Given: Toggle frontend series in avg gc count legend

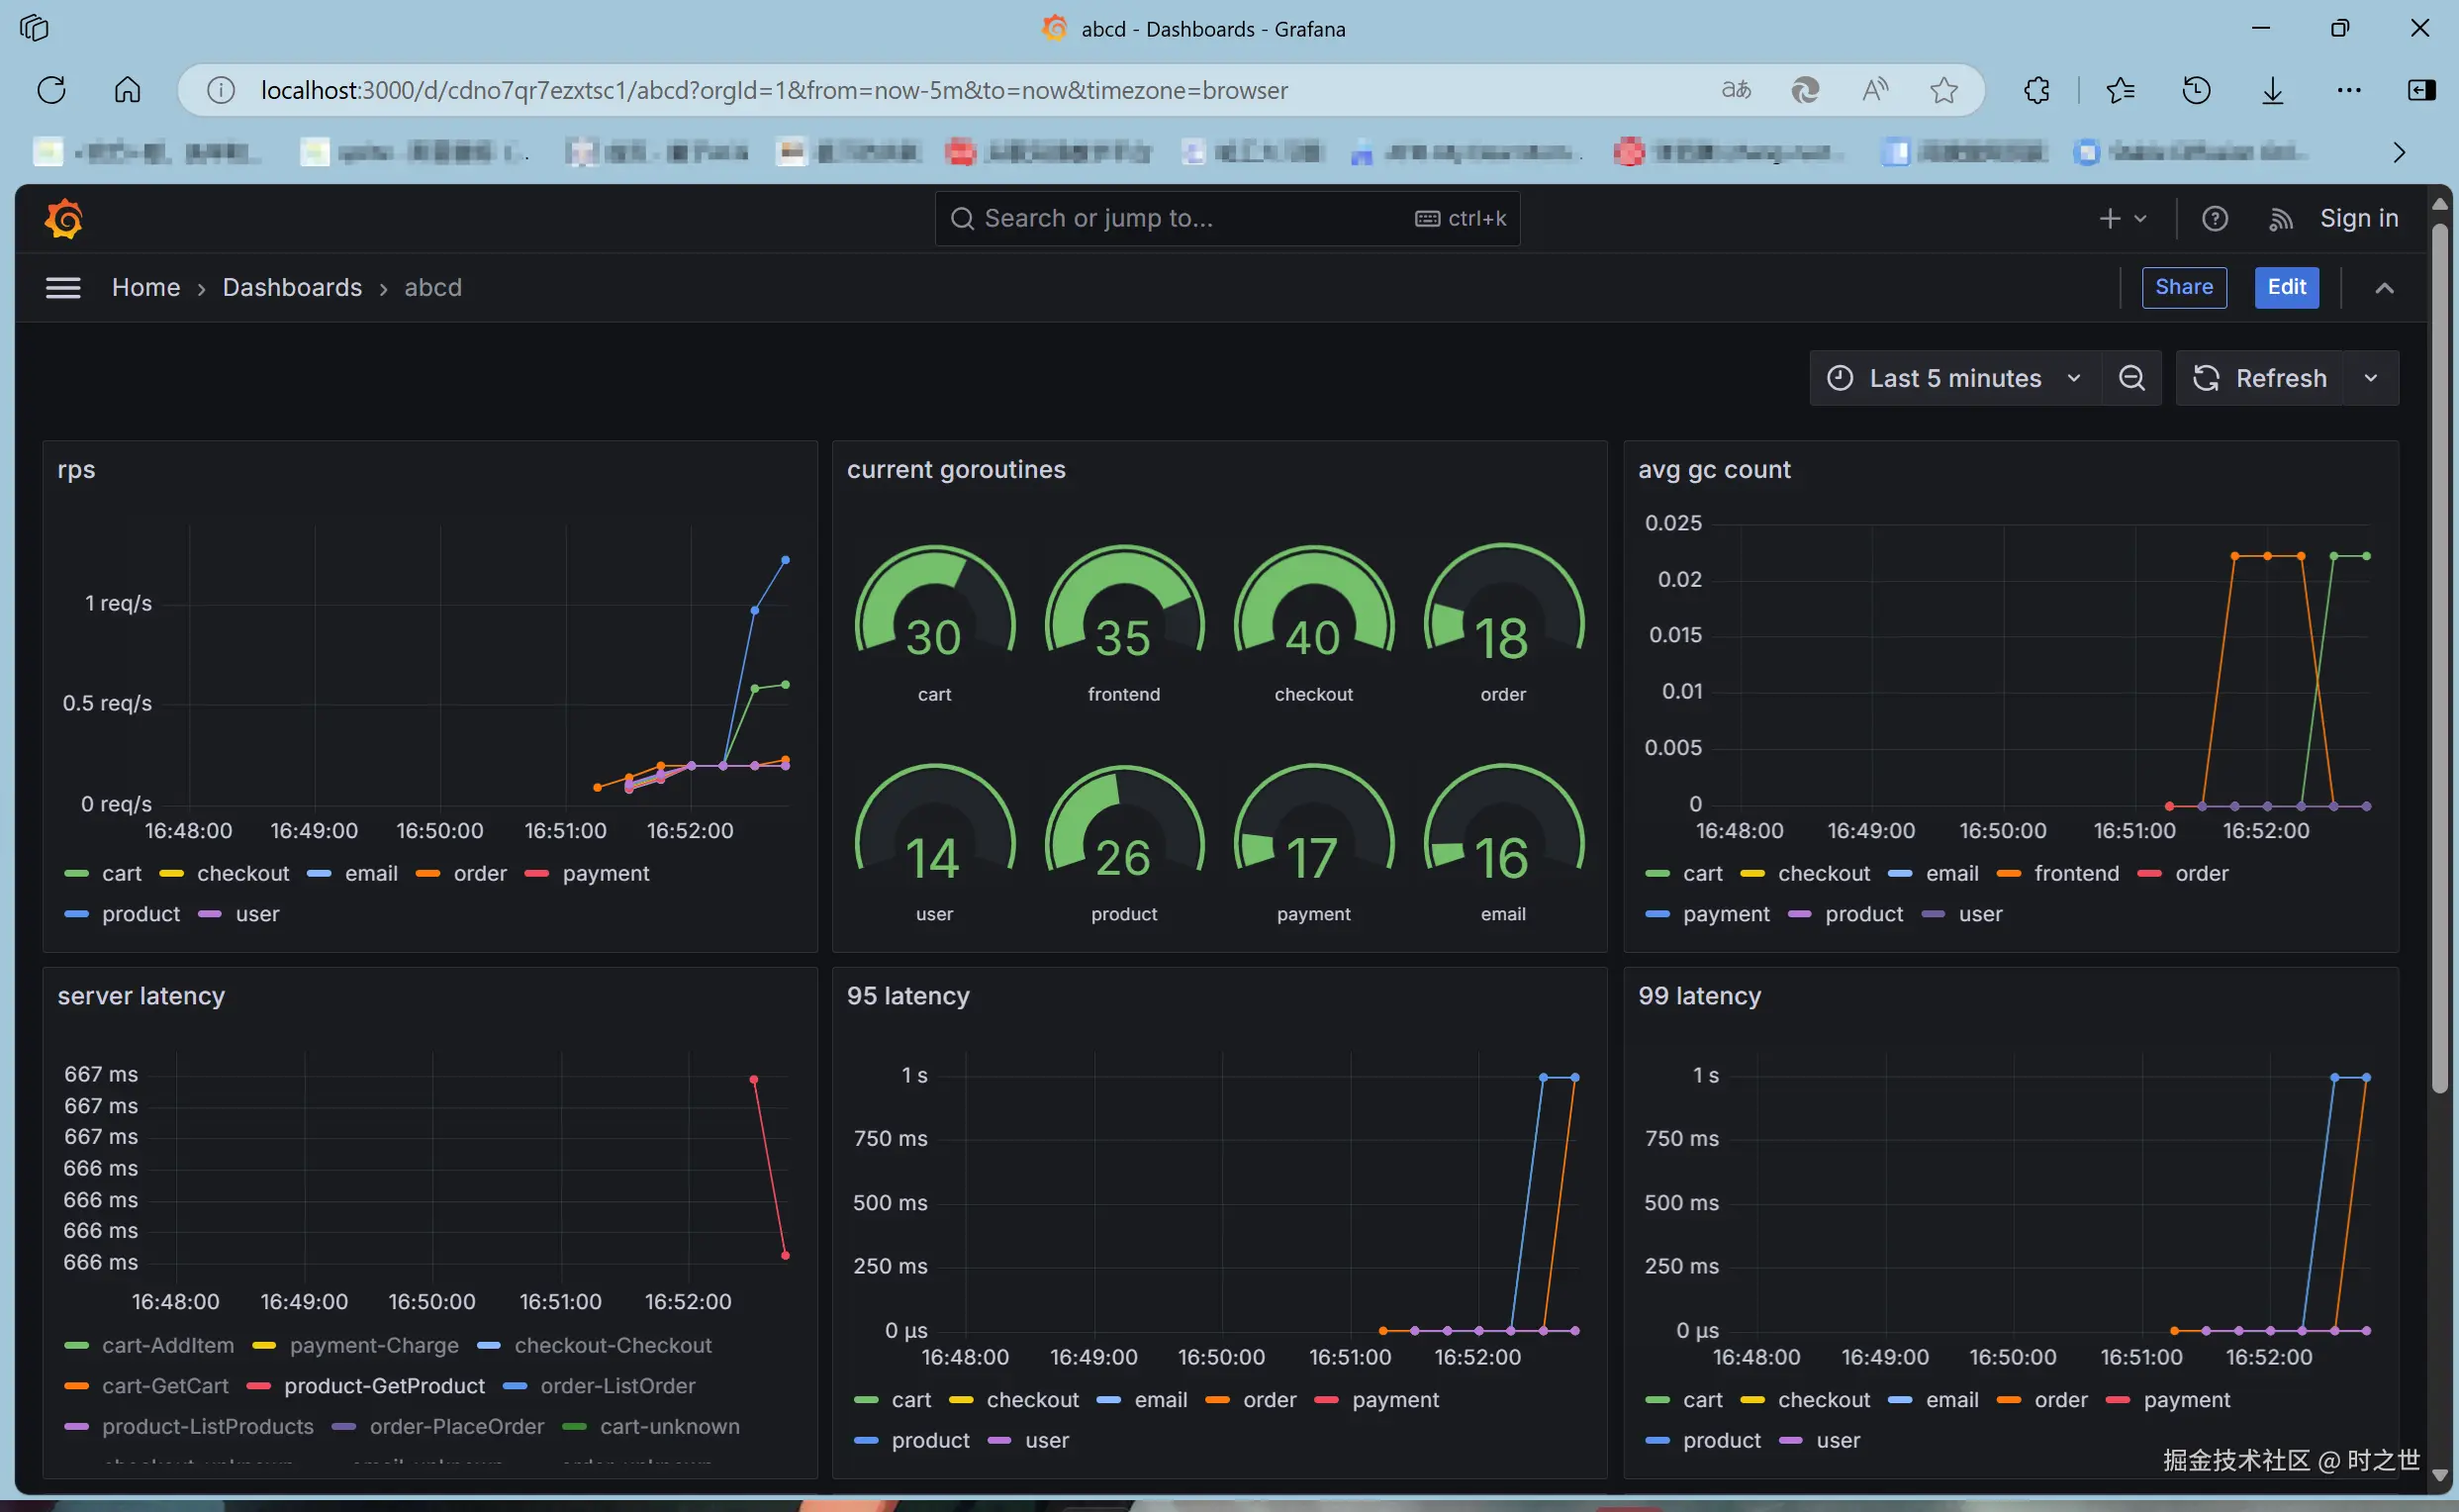Looking at the screenshot, I should click(2076, 873).
